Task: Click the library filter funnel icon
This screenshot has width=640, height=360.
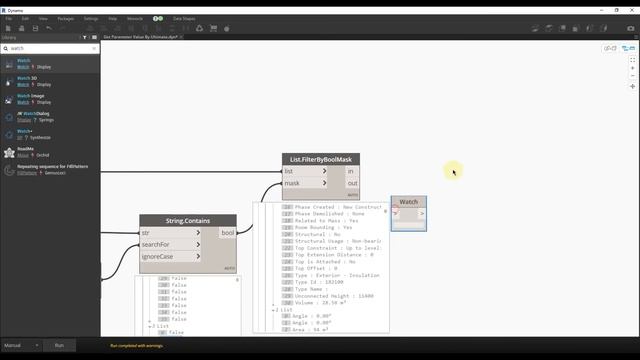Action: pyautogui.click(x=85, y=37)
